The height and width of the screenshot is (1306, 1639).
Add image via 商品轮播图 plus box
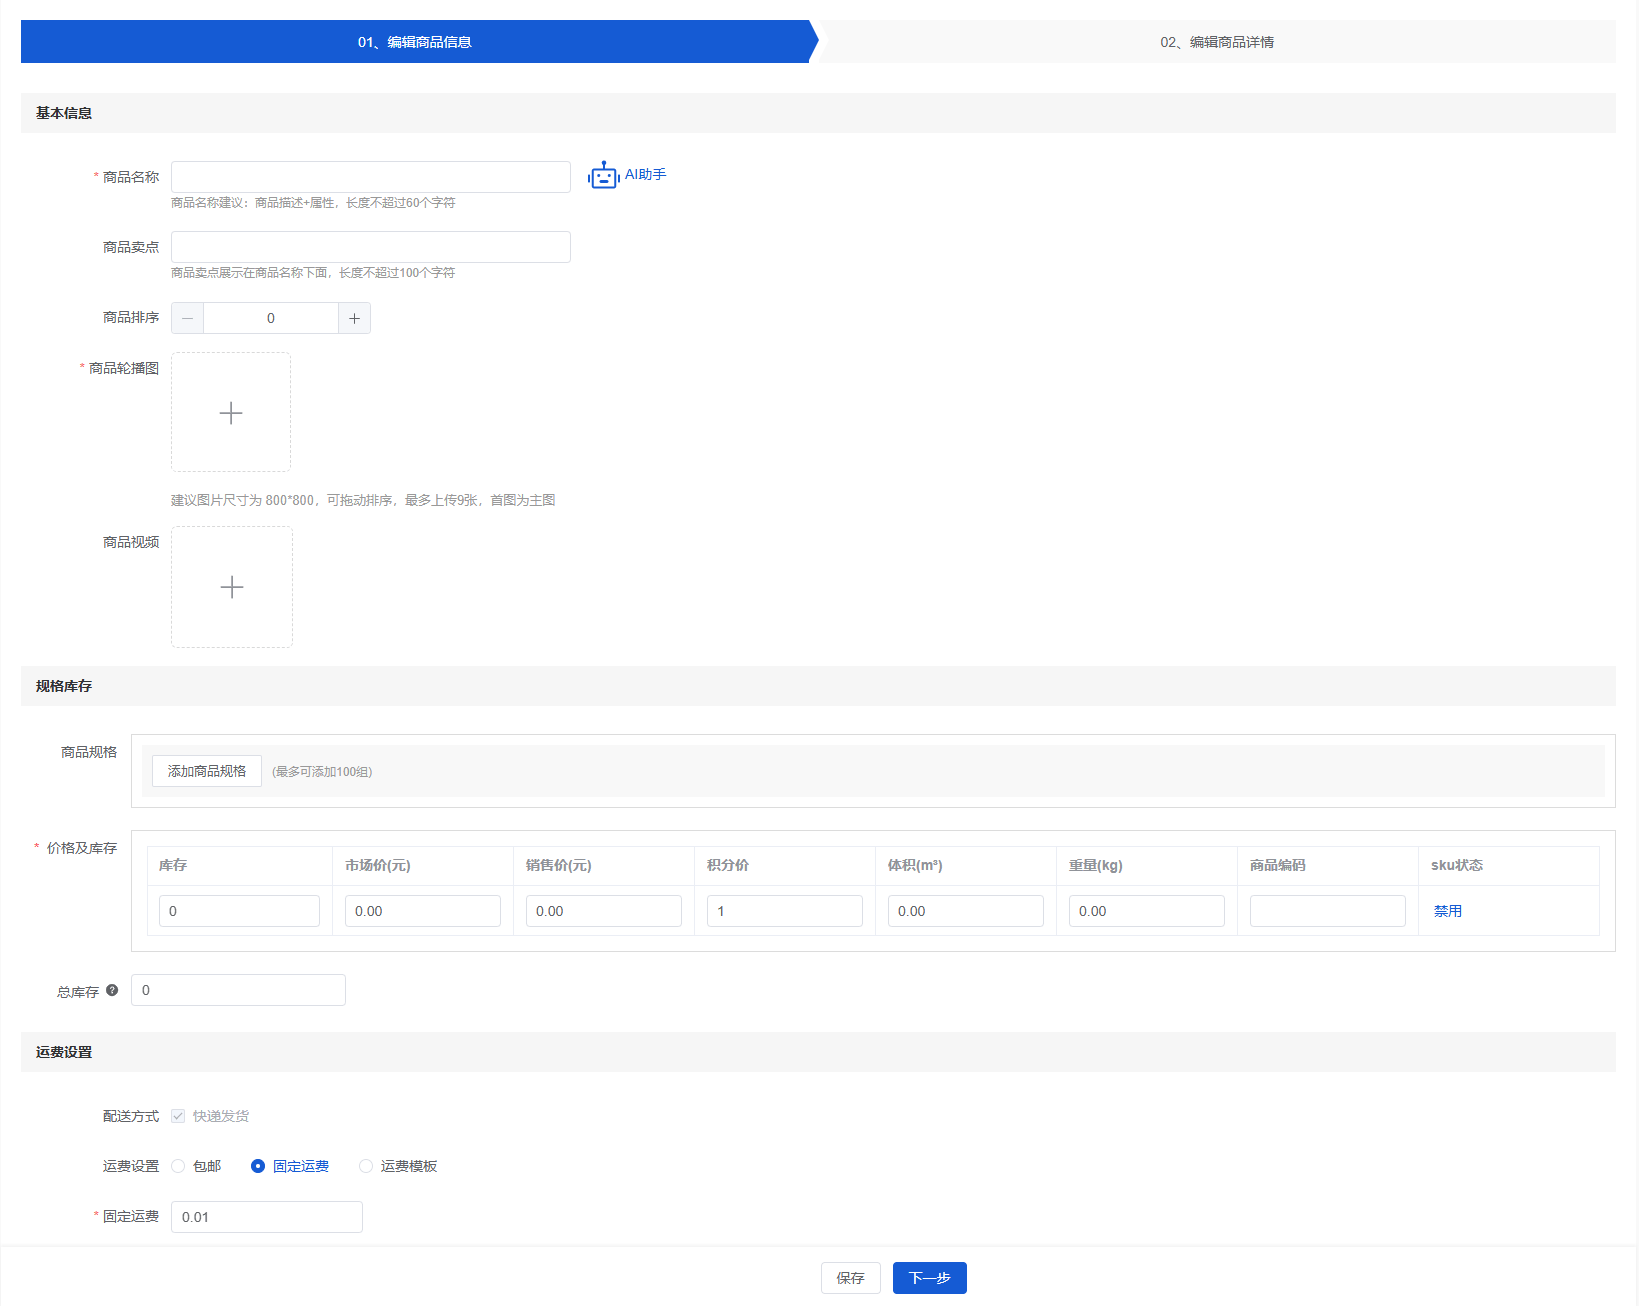click(231, 412)
